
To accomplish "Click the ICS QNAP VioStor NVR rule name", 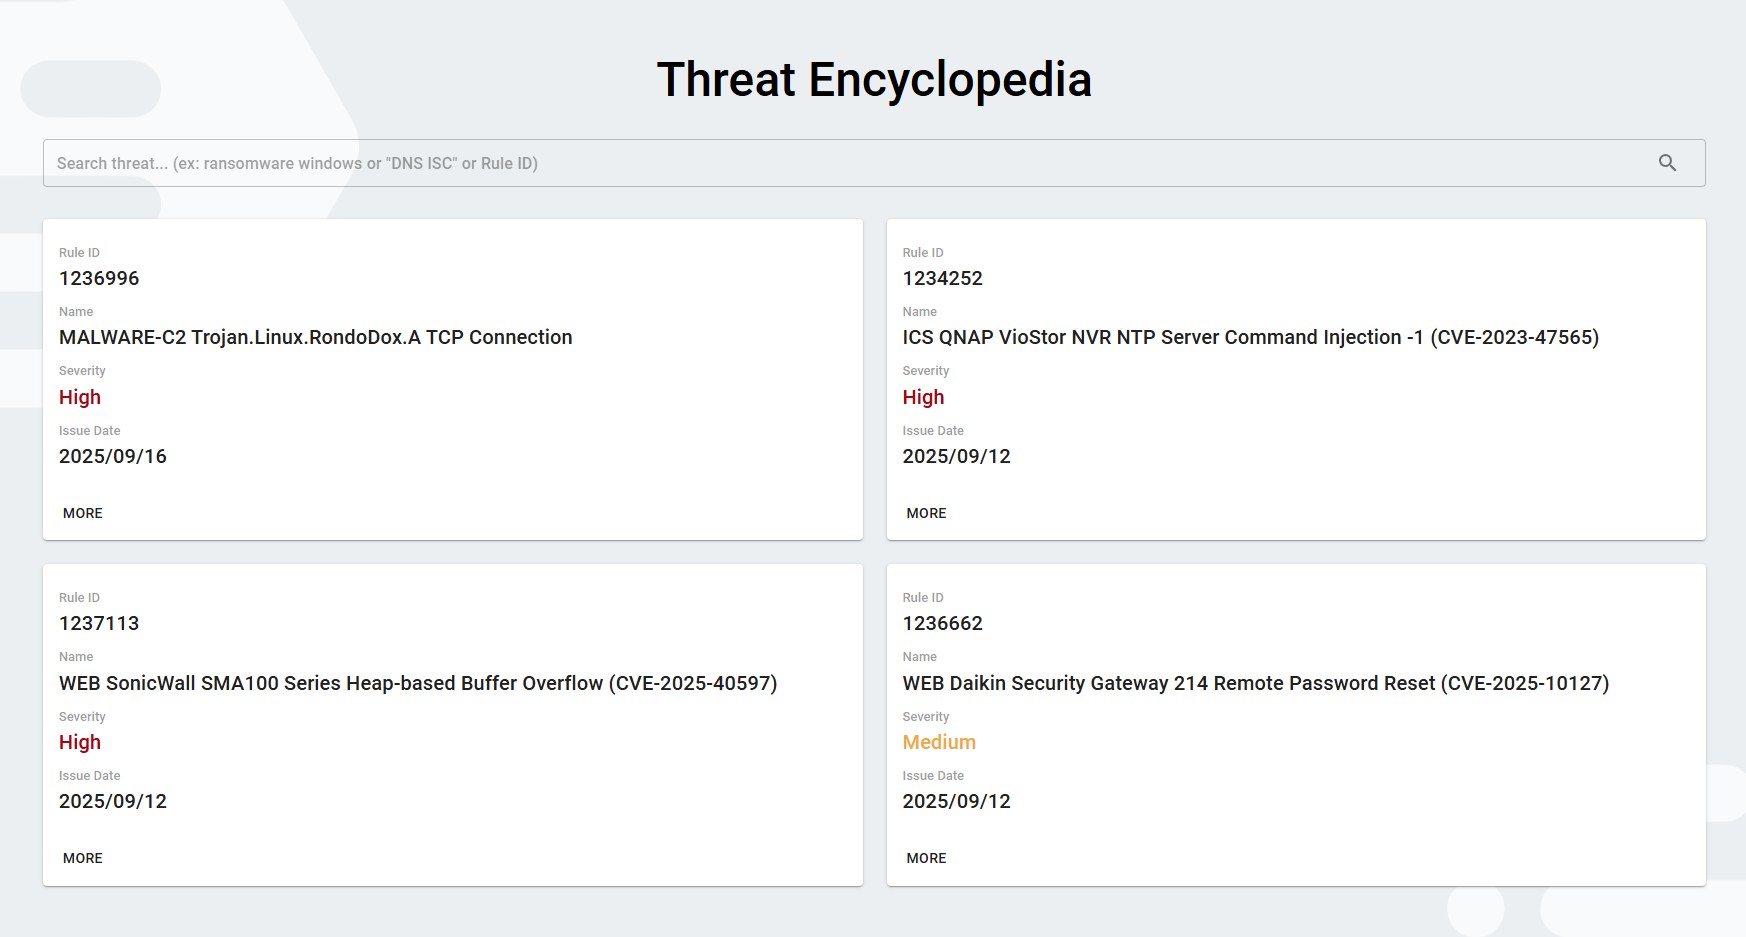I will pos(1250,337).
